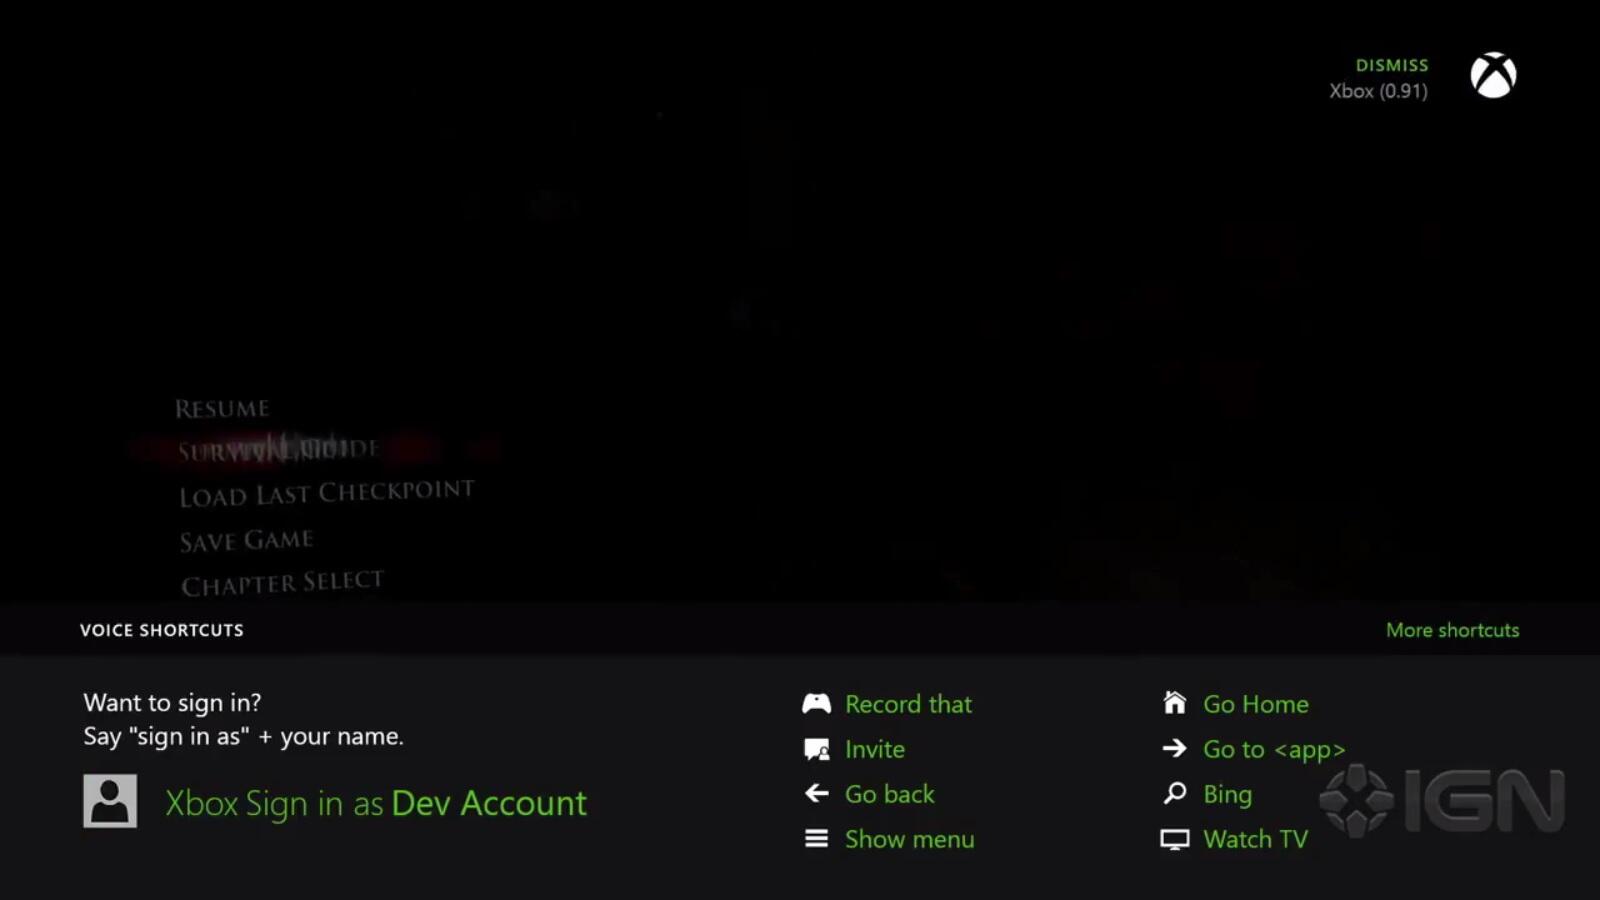Click the 'Want to sign in?' text
This screenshot has width=1600, height=900.
tap(172, 703)
